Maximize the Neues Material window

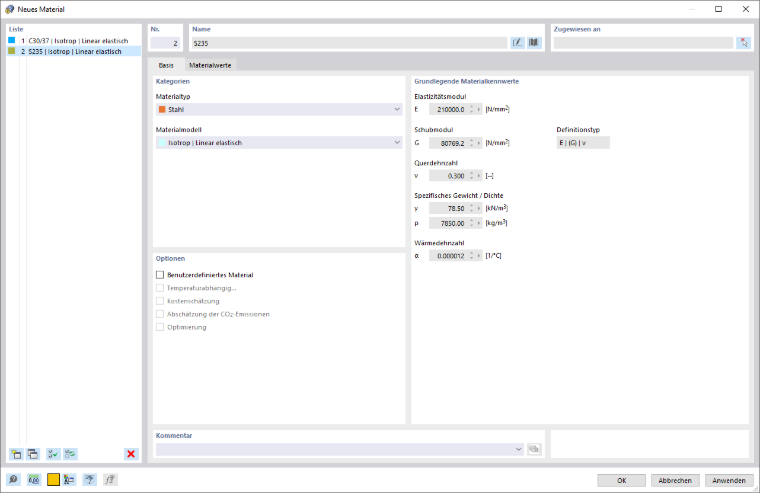tap(718, 9)
